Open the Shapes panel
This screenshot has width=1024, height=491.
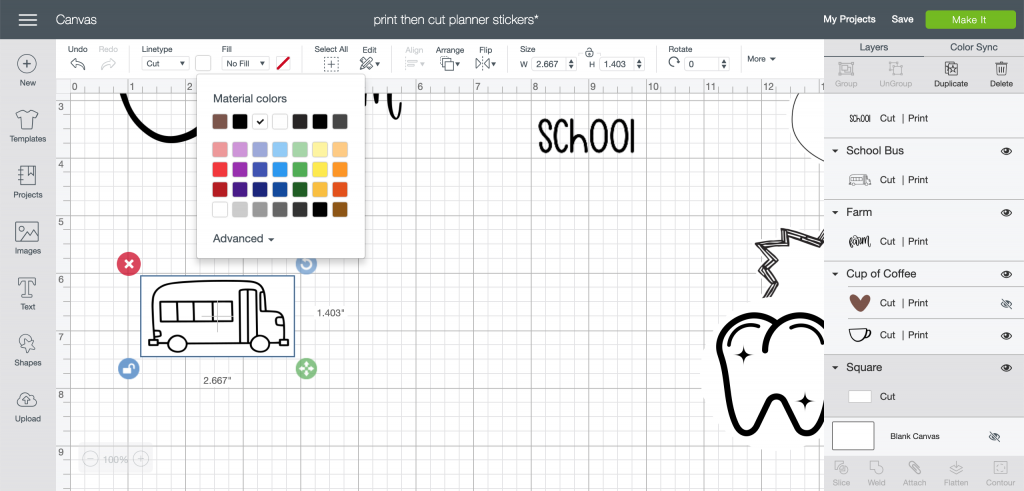point(27,343)
